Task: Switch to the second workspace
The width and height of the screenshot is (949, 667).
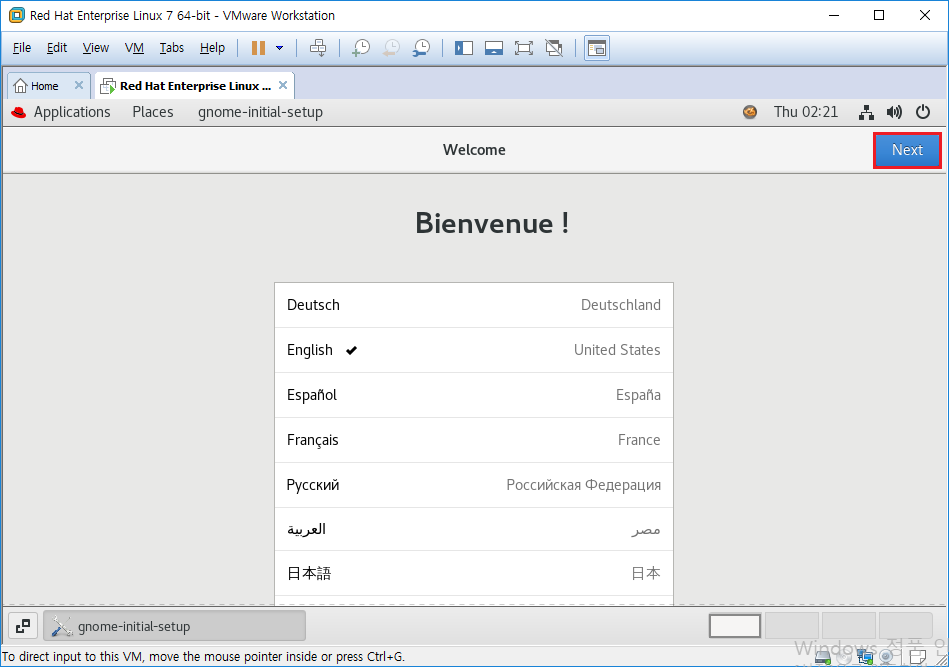Action: pos(792,626)
